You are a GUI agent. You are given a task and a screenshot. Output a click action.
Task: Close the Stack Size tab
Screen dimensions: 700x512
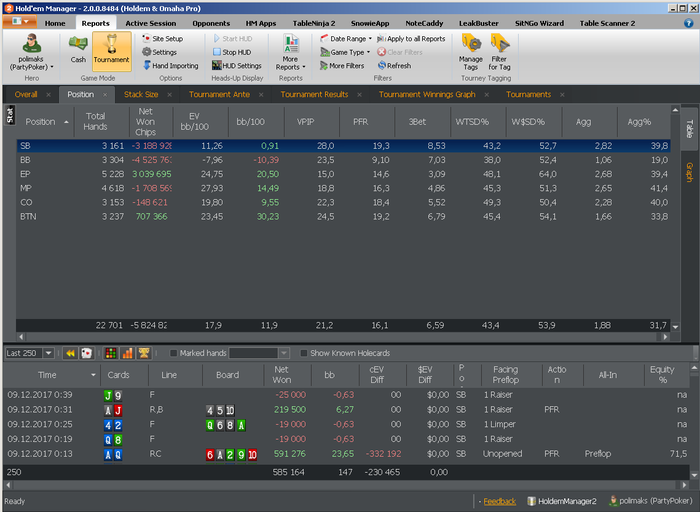(x=170, y=95)
